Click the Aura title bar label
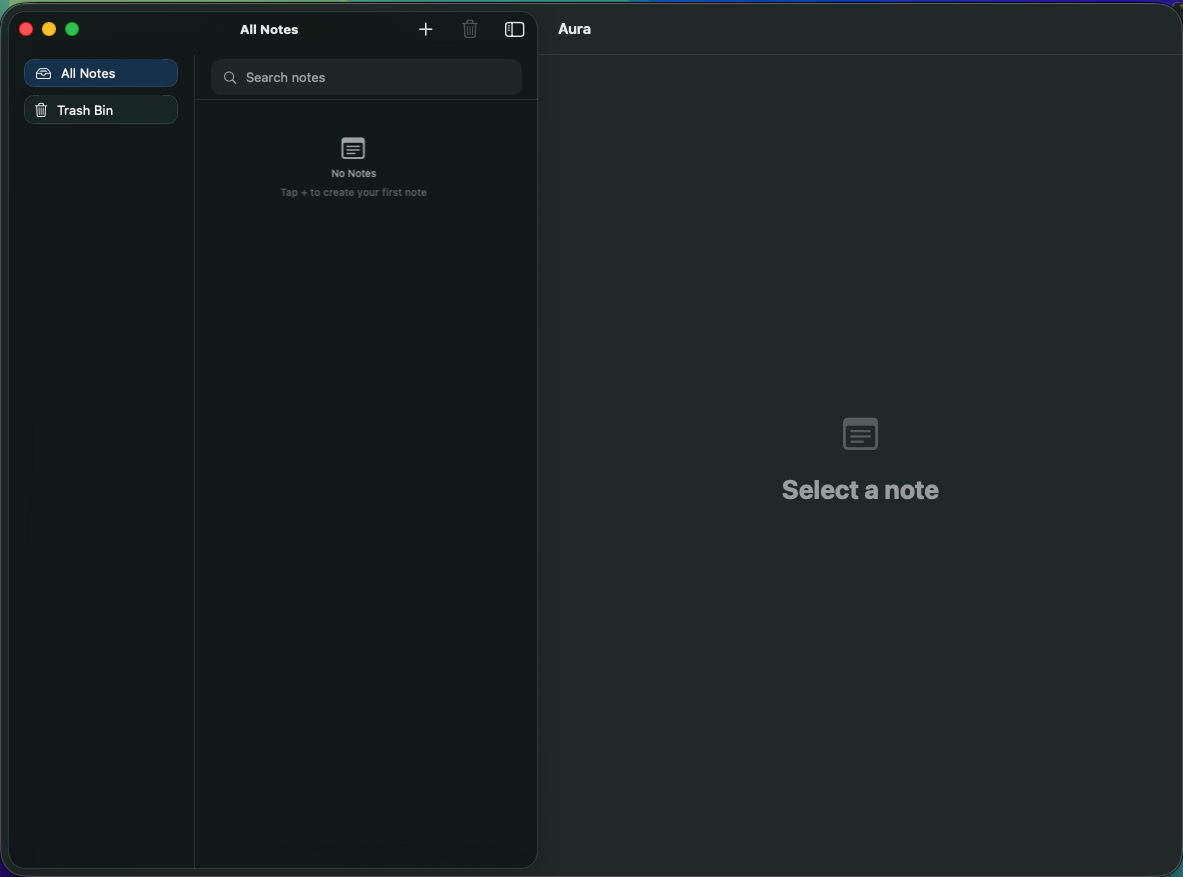 pos(574,29)
